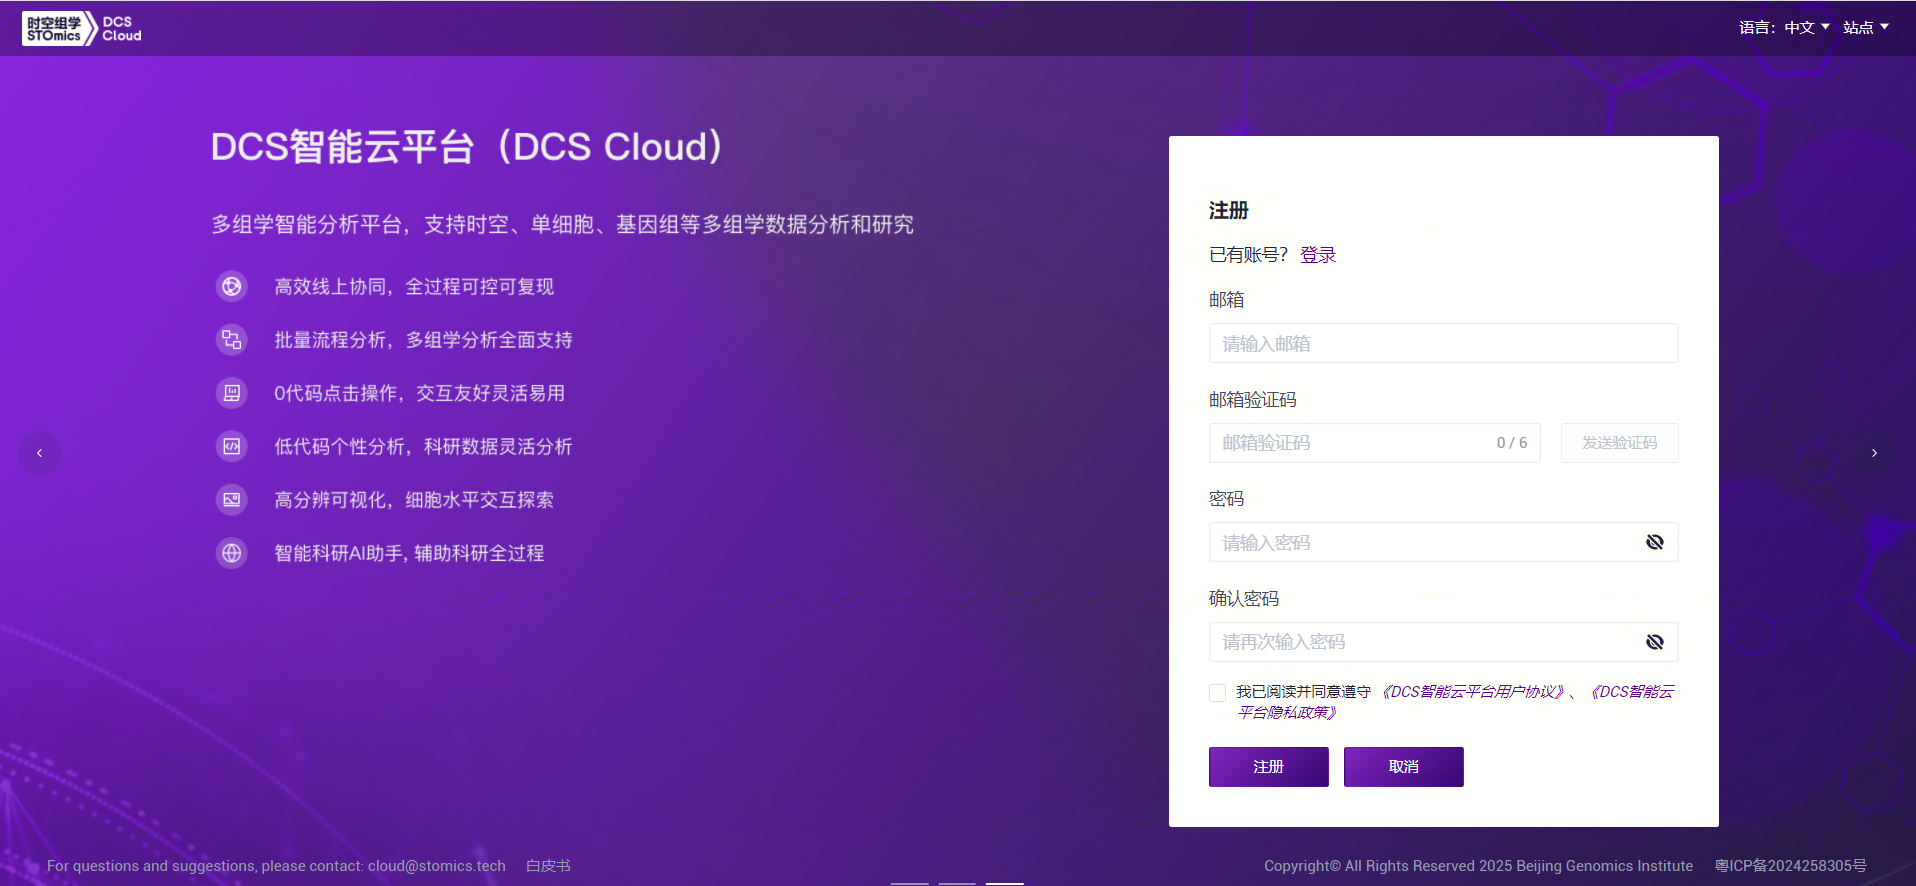This screenshot has height=886, width=1916.
Task: Click the 多组学智能分析平台 subtitle text
Action: [x=562, y=225]
